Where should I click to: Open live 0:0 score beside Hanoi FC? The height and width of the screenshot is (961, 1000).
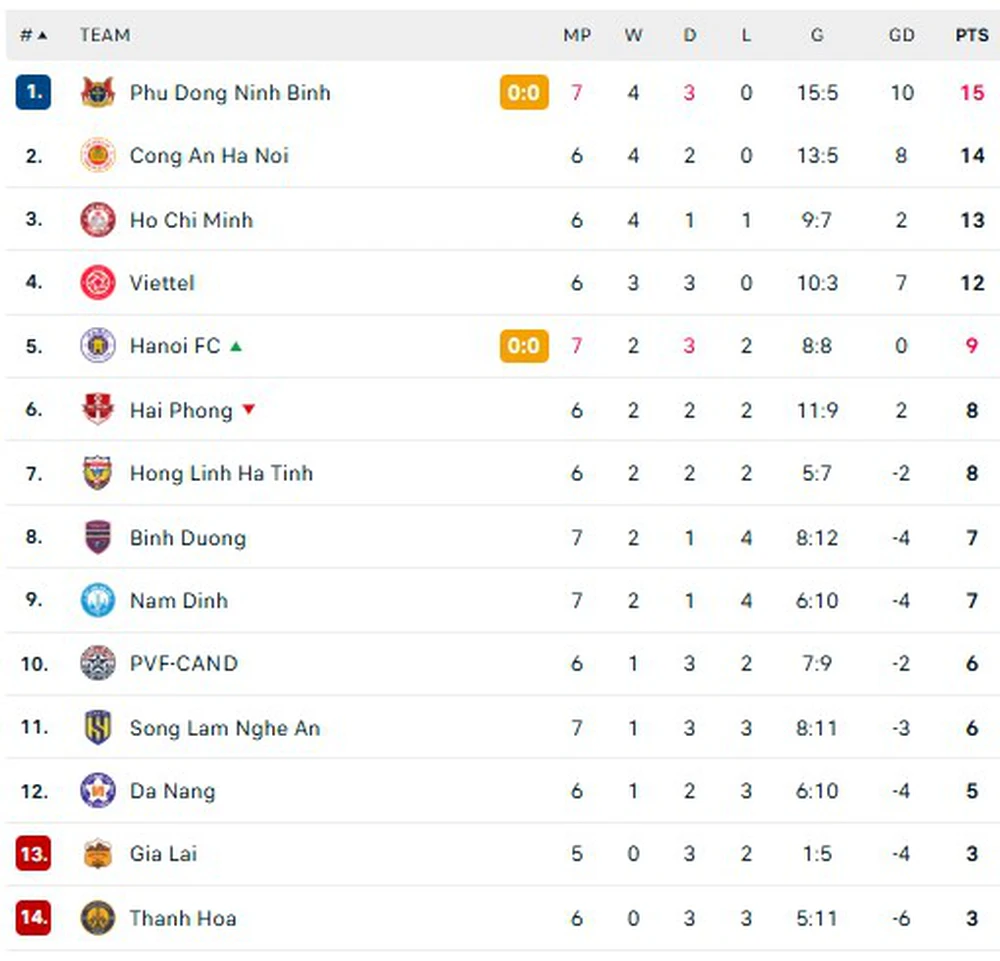[524, 347]
